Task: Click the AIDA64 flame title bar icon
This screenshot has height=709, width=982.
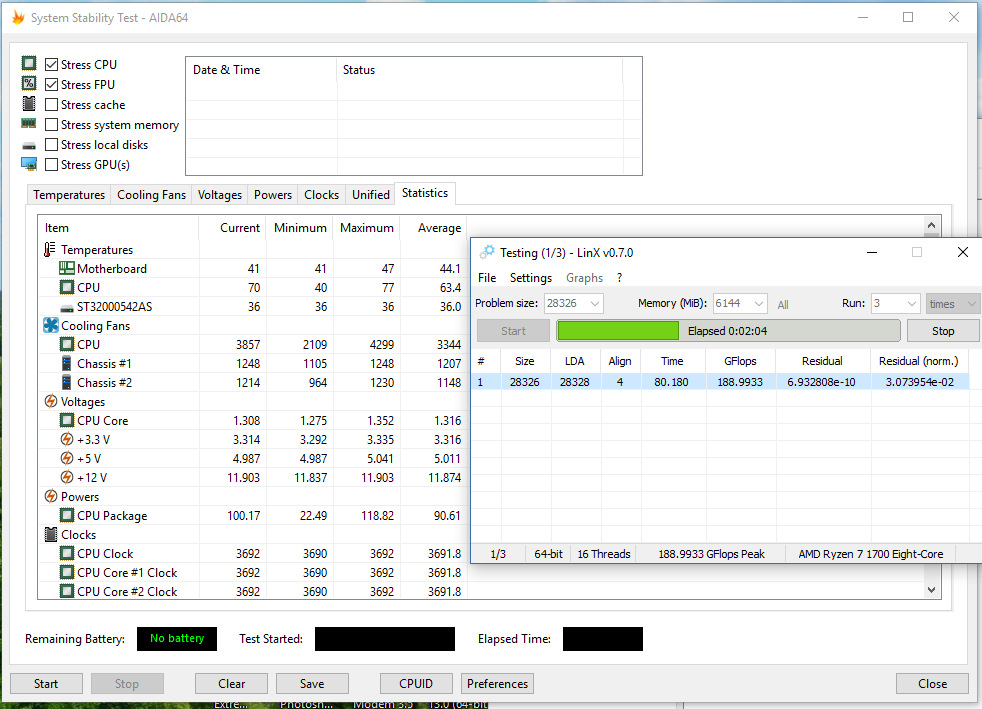Action: tap(18, 17)
